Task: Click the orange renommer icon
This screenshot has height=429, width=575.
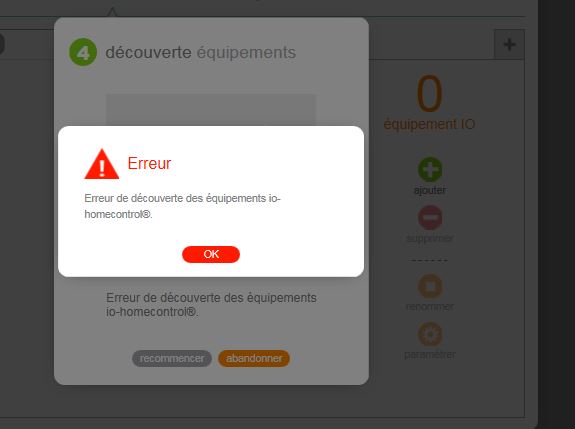Action: pos(430,286)
